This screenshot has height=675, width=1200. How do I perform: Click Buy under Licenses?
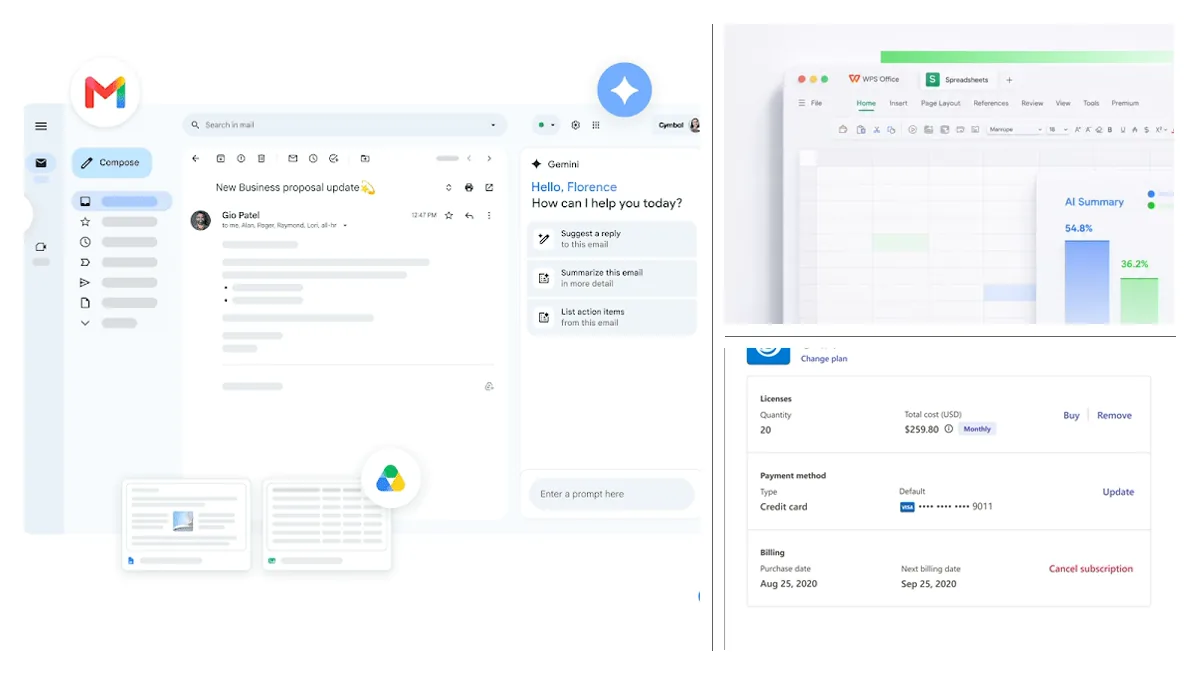pos(1071,415)
